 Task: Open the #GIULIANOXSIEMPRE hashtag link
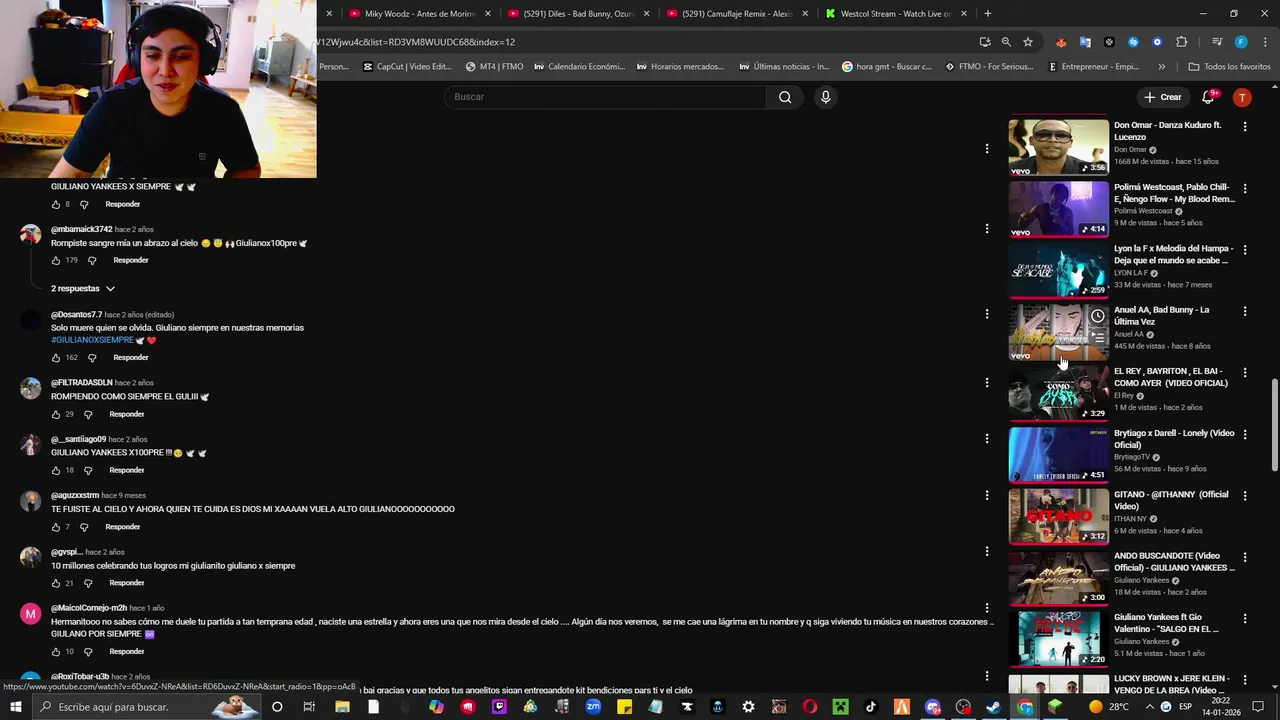click(92, 340)
